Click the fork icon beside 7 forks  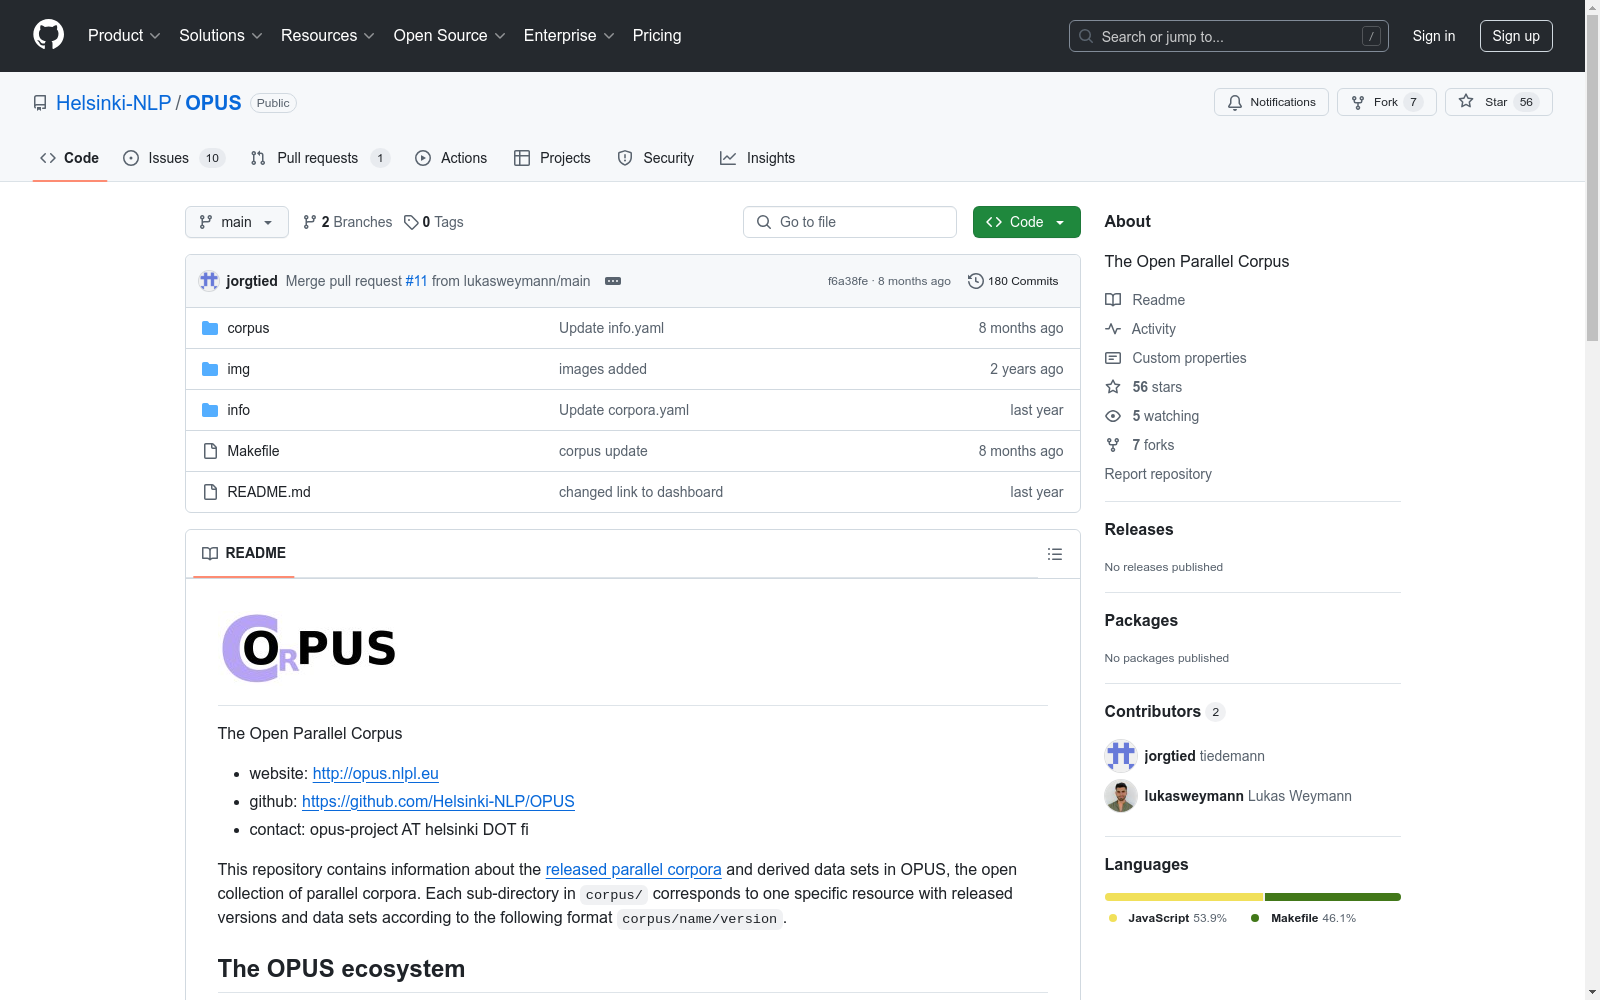[1113, 445]
